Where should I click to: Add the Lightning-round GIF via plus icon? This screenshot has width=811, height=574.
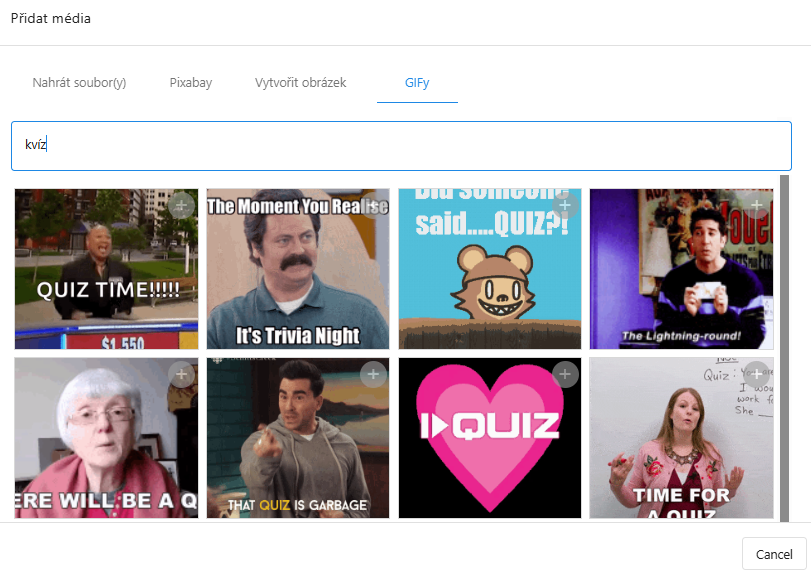coord(757,205)
